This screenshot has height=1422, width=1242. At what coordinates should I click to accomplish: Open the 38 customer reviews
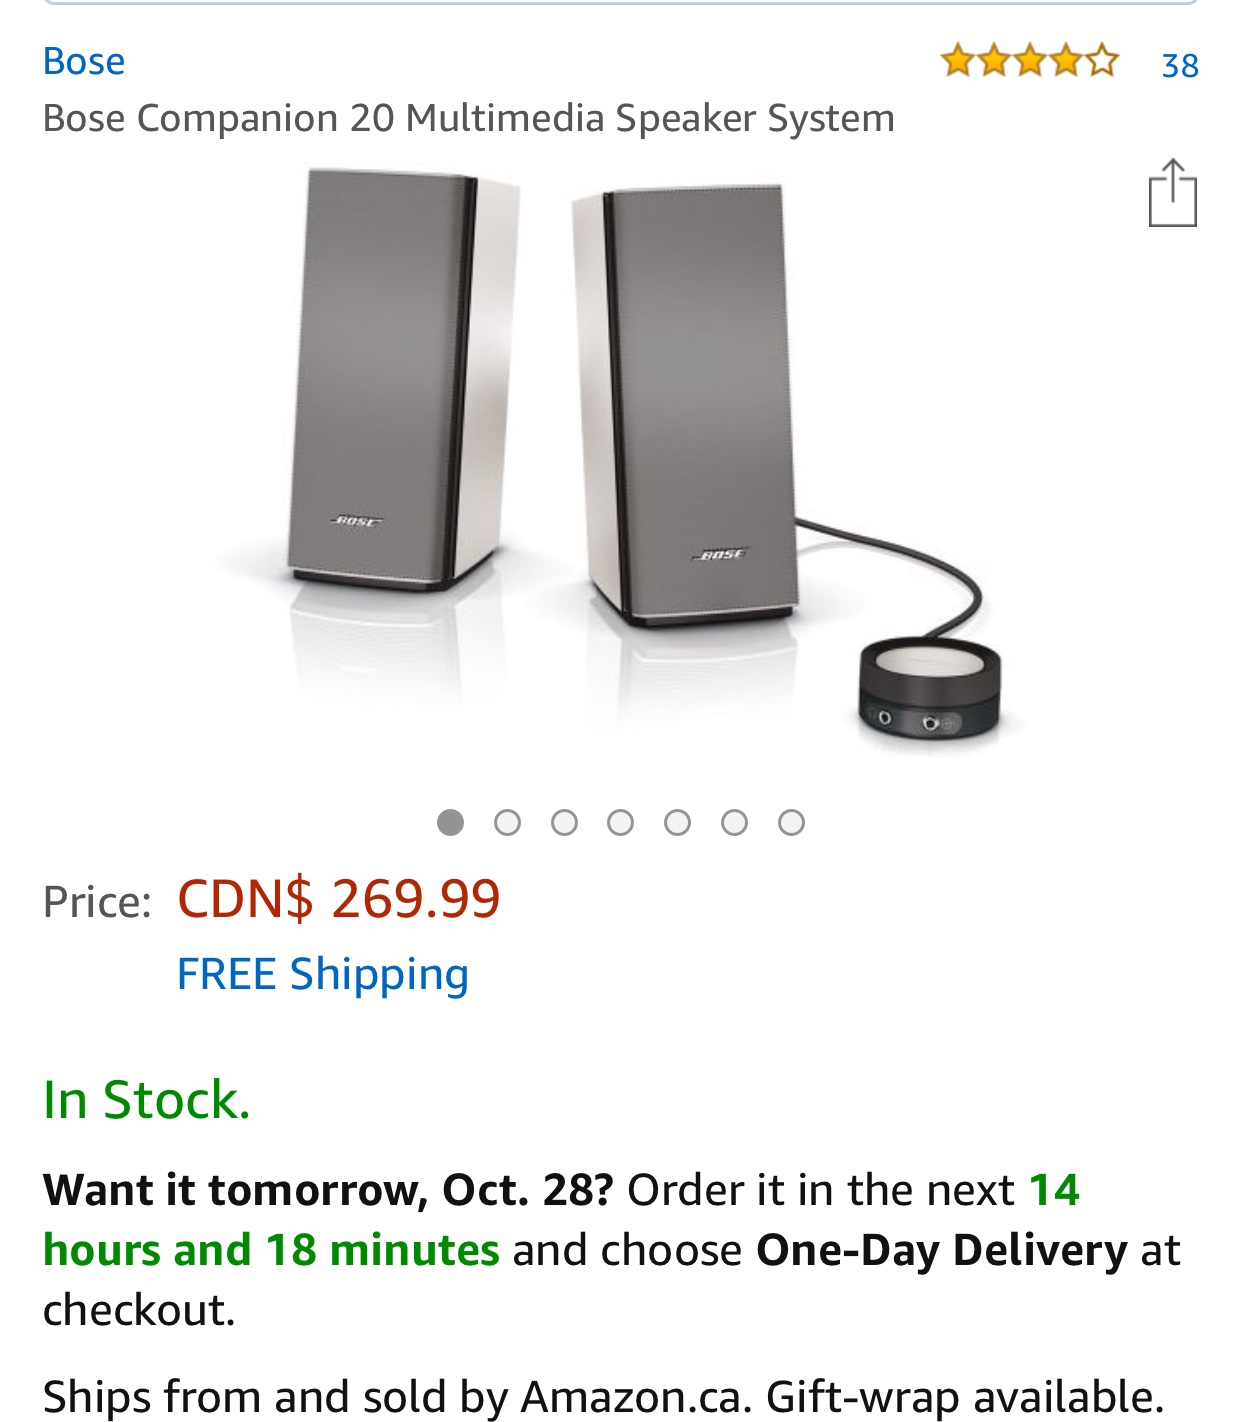pos(1180,65)
